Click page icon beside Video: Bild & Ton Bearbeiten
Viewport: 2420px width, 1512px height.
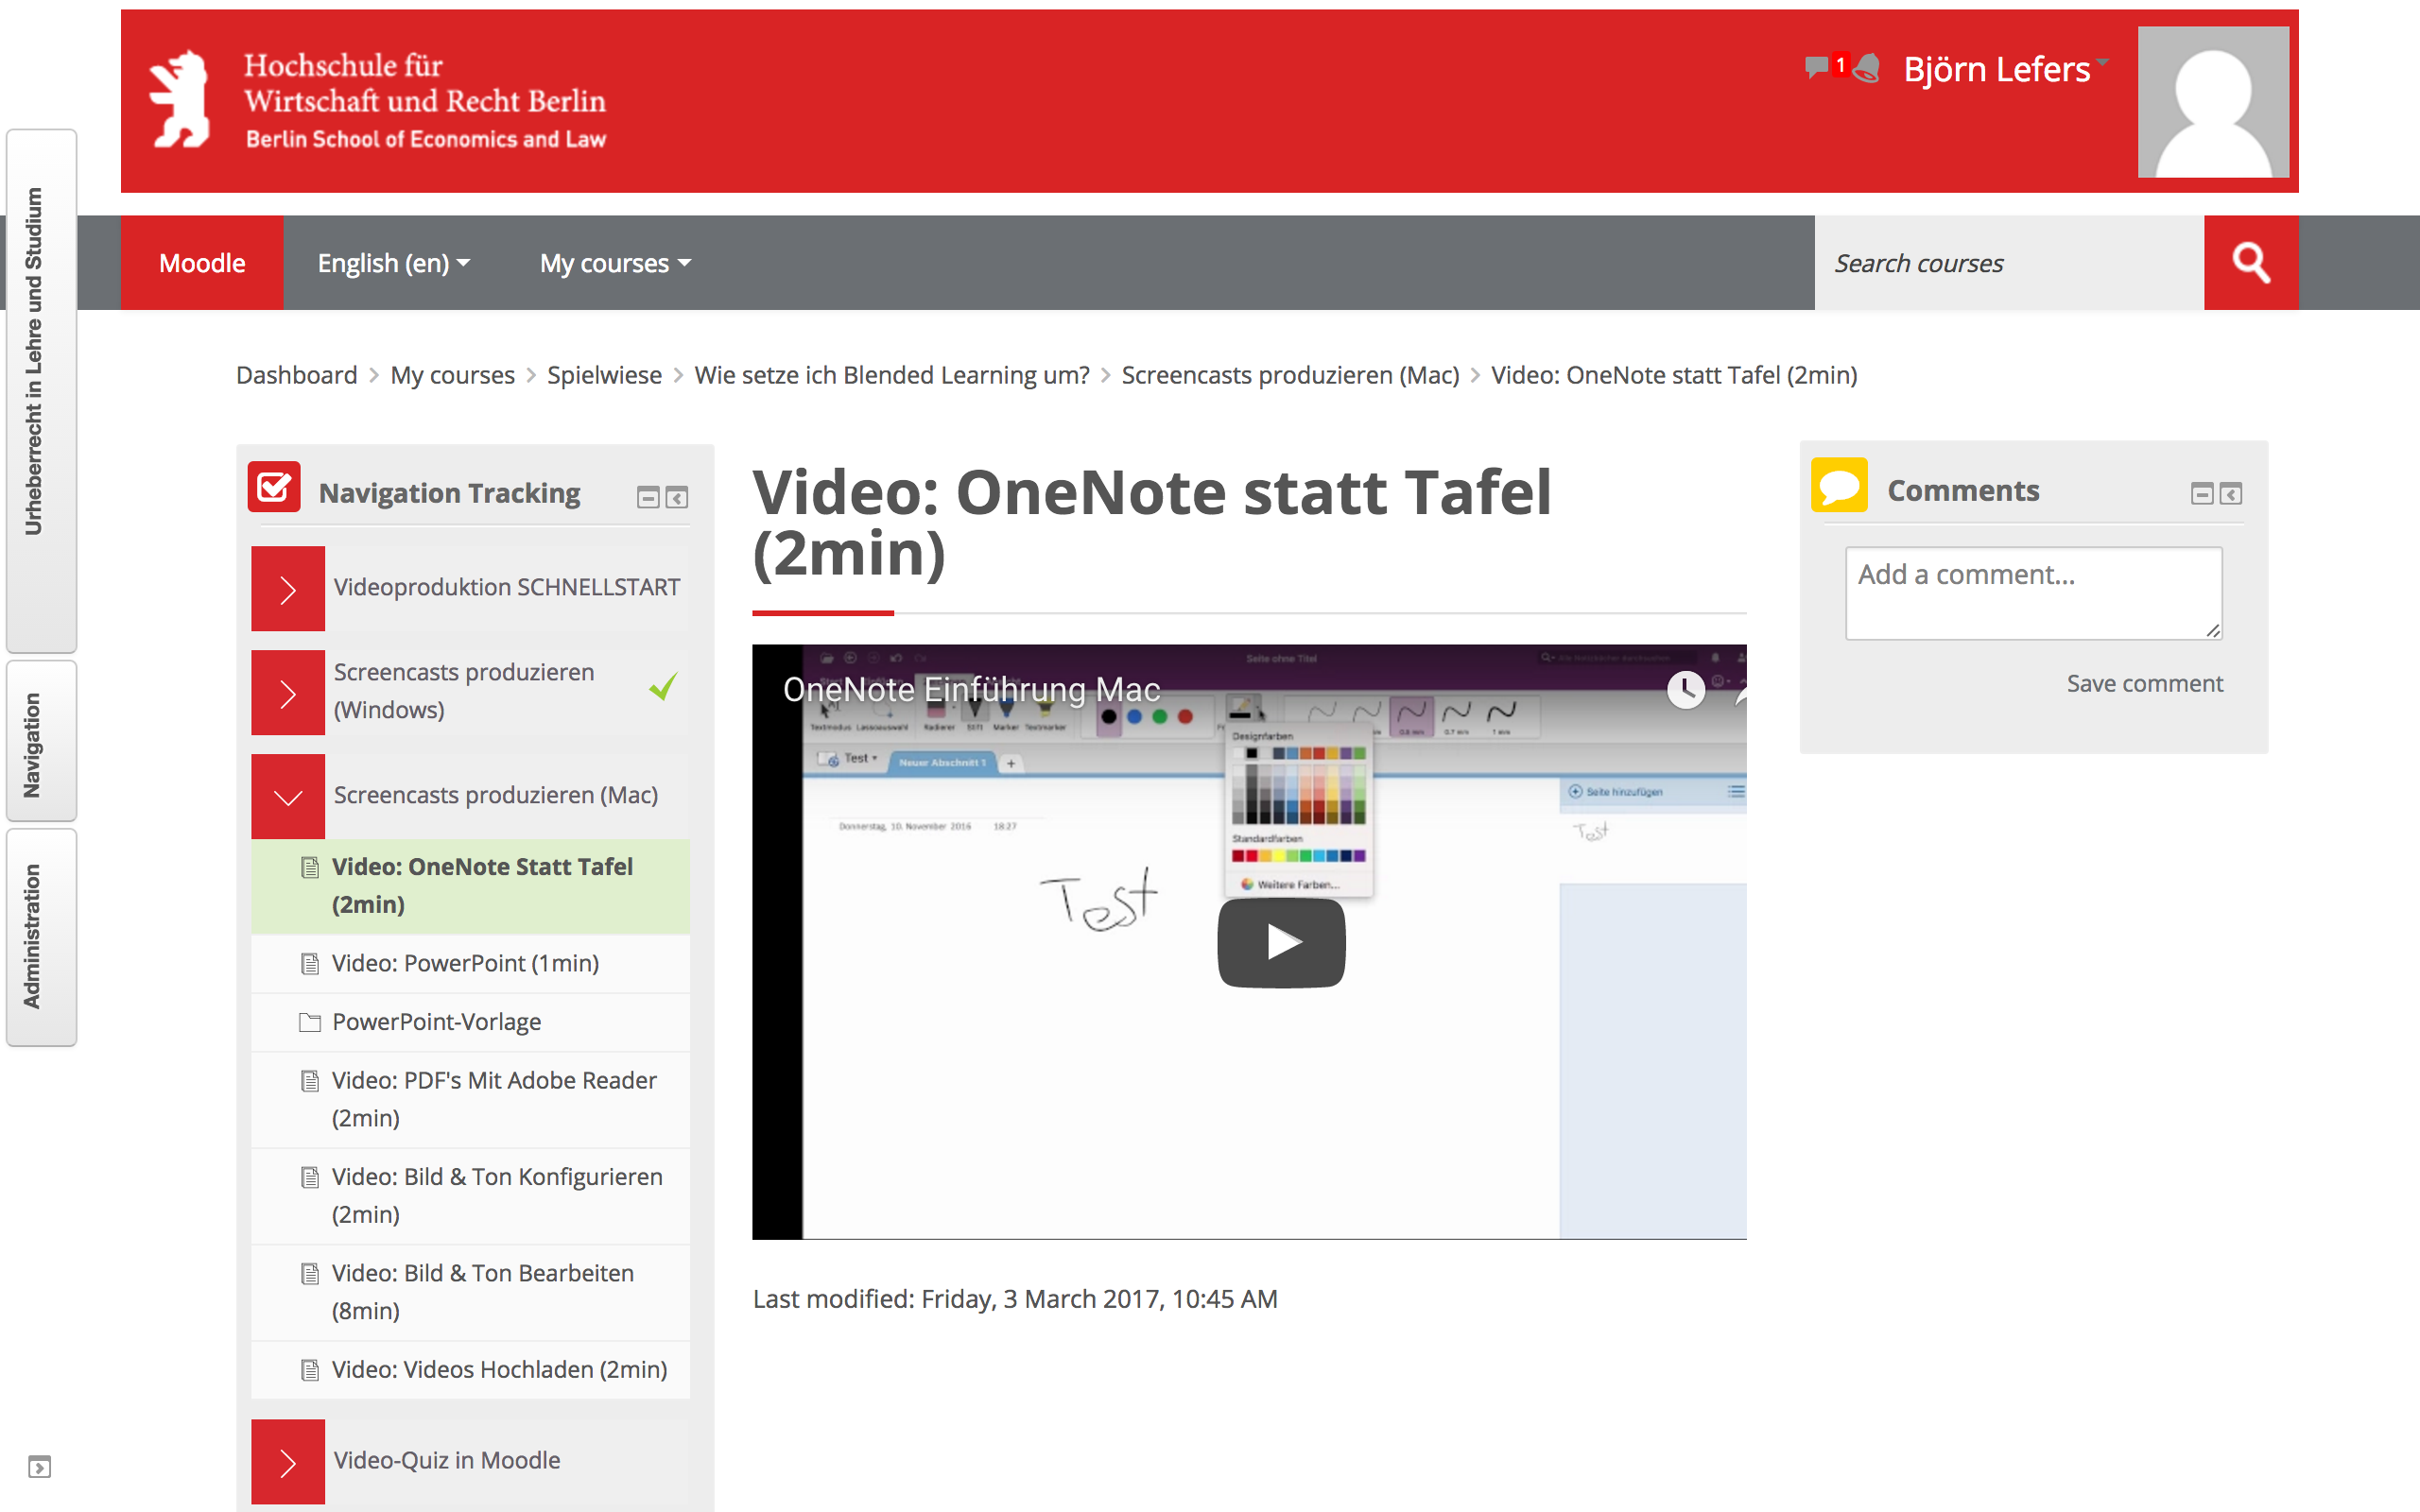[310, 1274]
